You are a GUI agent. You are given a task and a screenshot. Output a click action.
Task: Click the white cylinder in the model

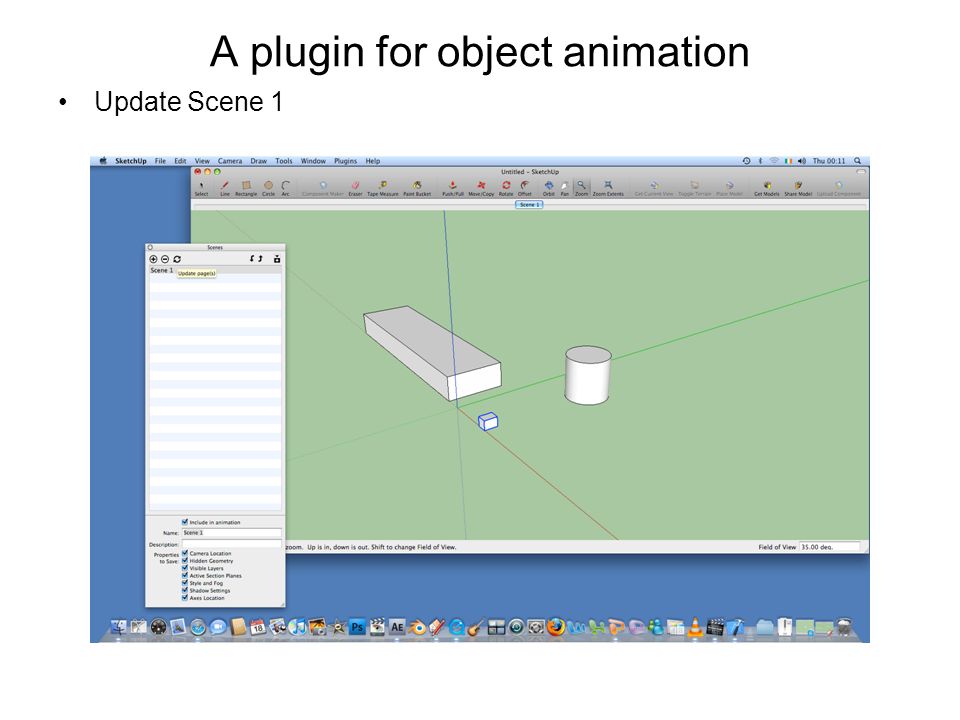click(588, 375)
